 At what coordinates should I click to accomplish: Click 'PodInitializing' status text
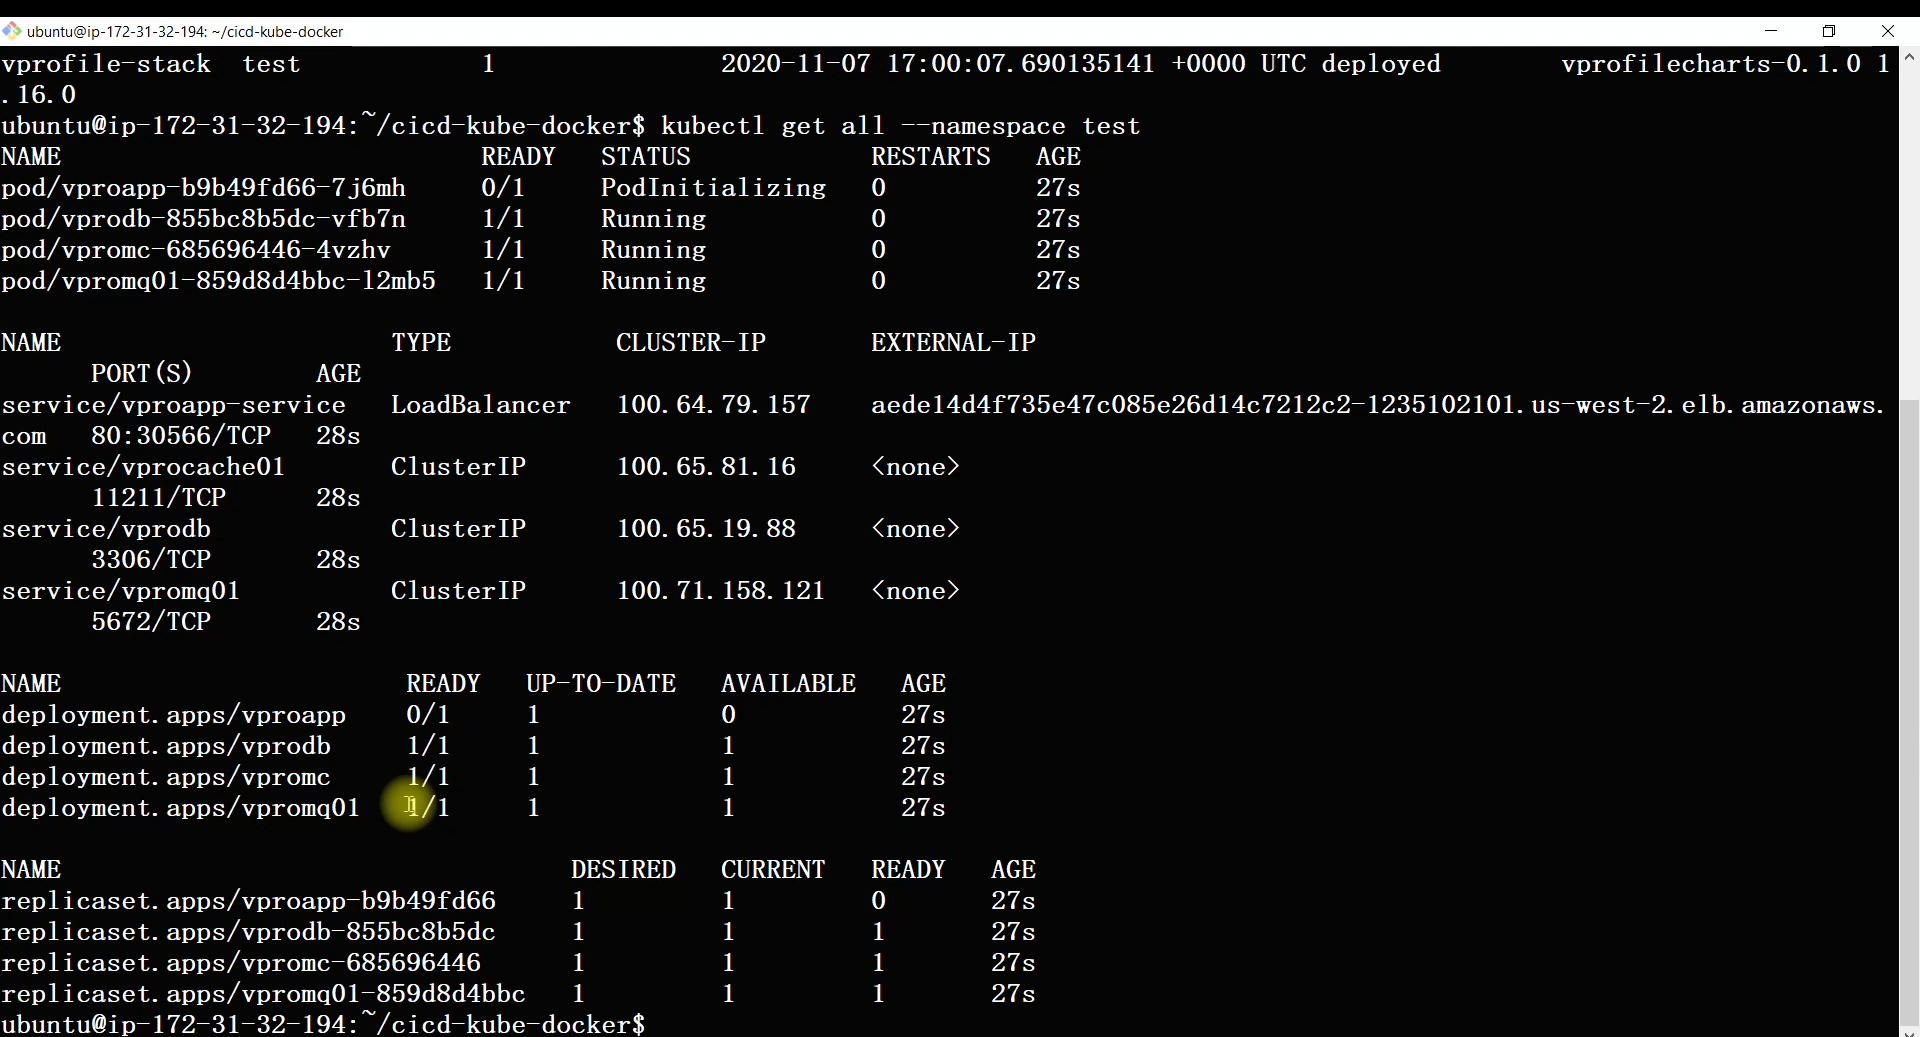[713, 188]
